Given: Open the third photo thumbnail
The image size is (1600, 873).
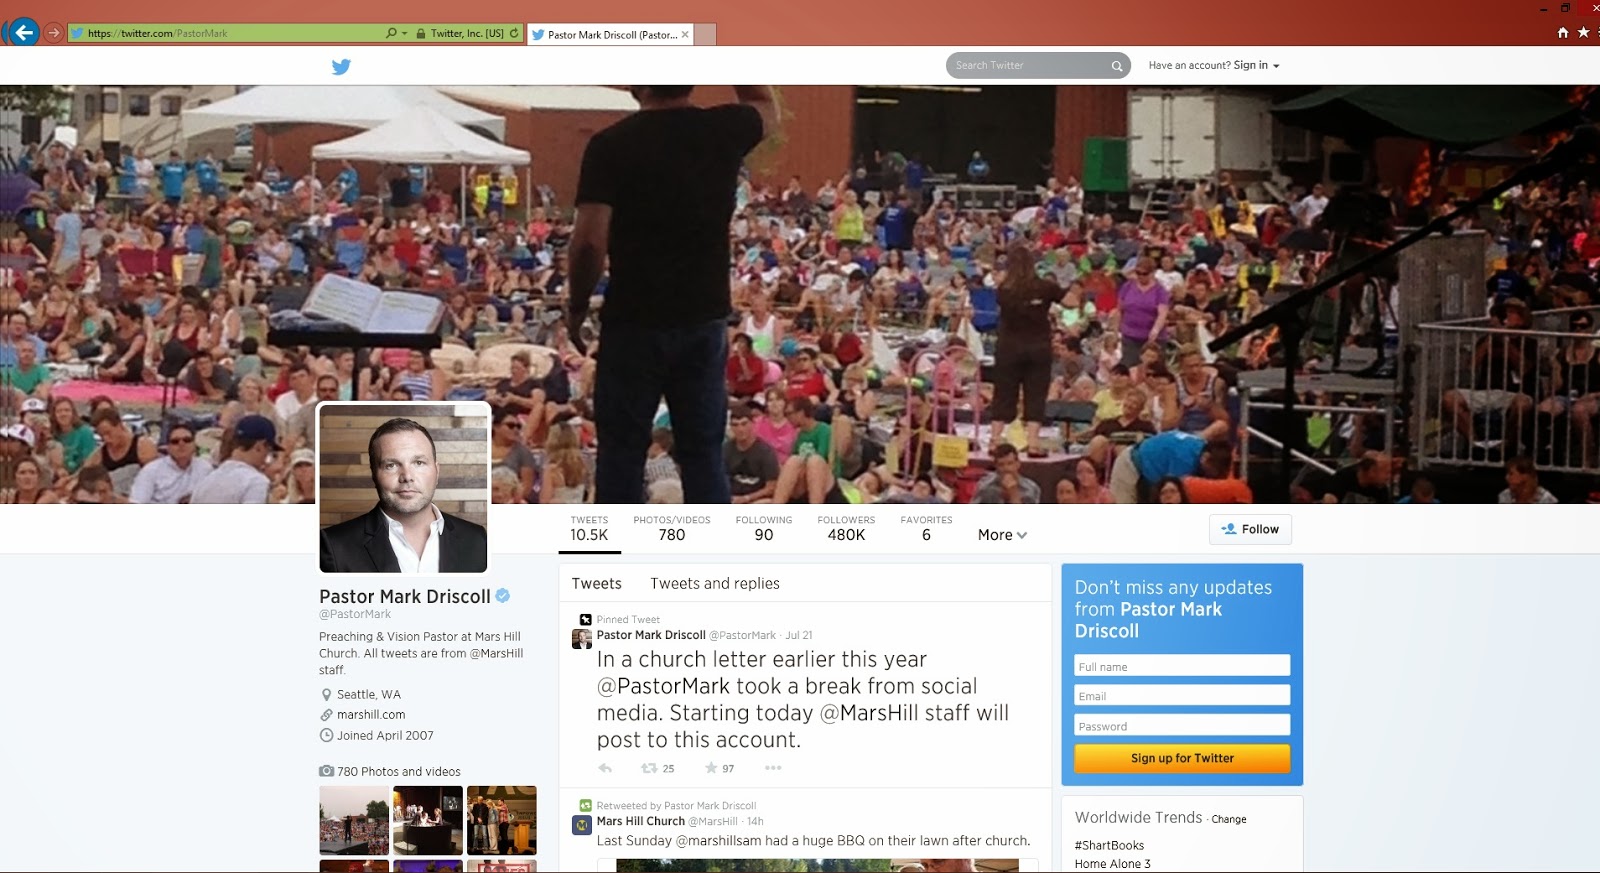Looking at the screenshot, I should [502, 820].
